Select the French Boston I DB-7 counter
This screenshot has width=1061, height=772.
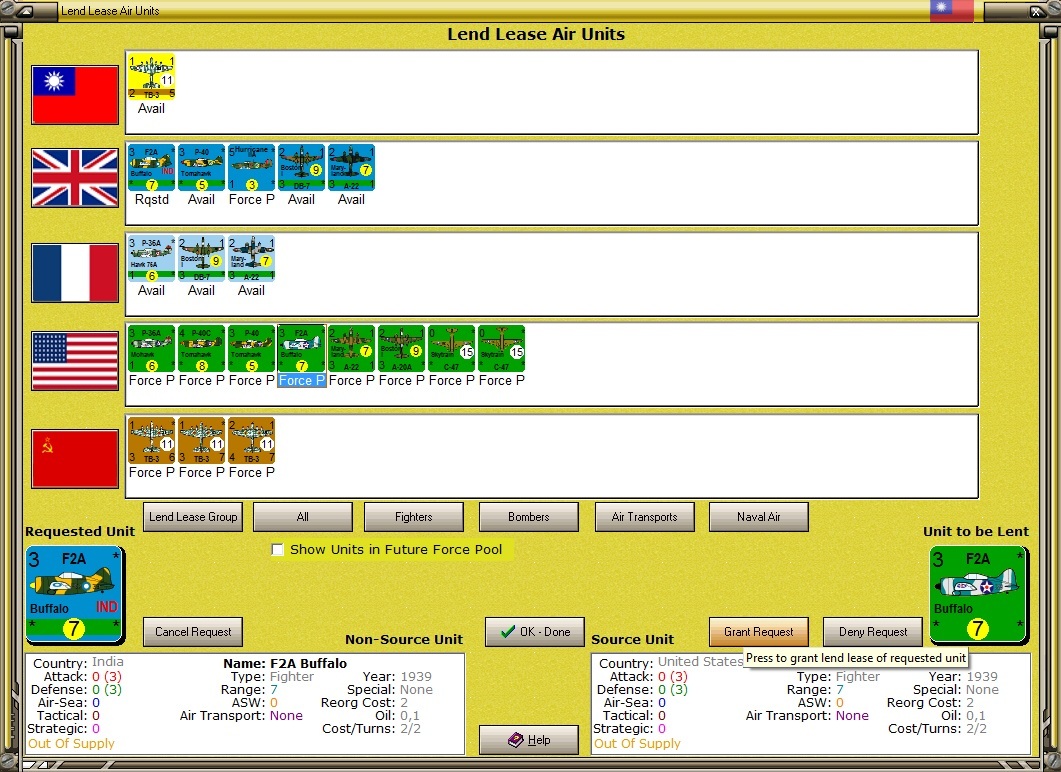tap(202, 258)
